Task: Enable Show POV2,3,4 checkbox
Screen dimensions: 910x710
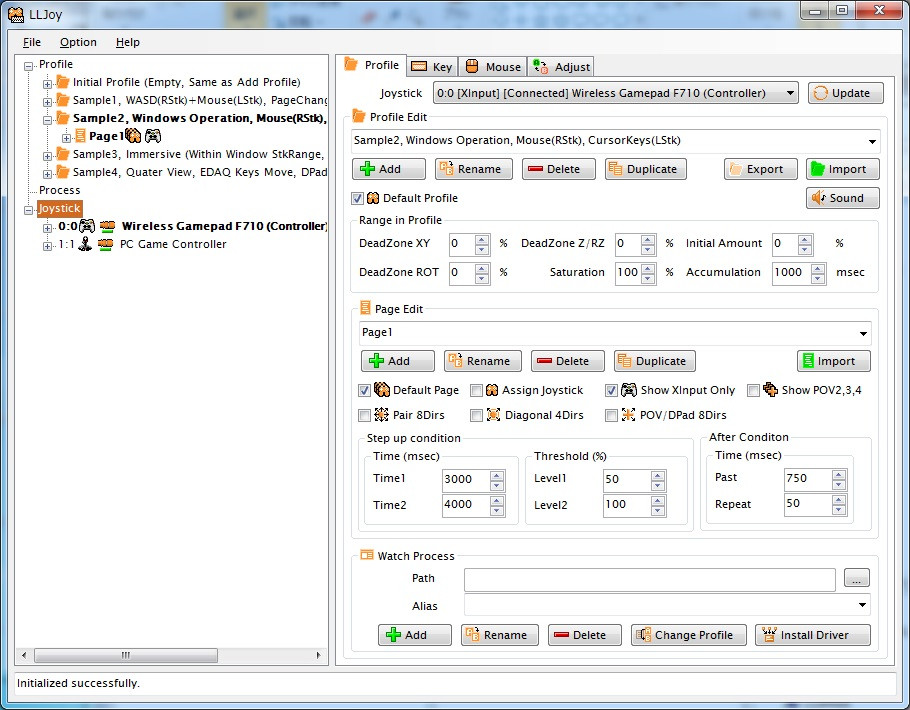Action: (x=753, y=391)
